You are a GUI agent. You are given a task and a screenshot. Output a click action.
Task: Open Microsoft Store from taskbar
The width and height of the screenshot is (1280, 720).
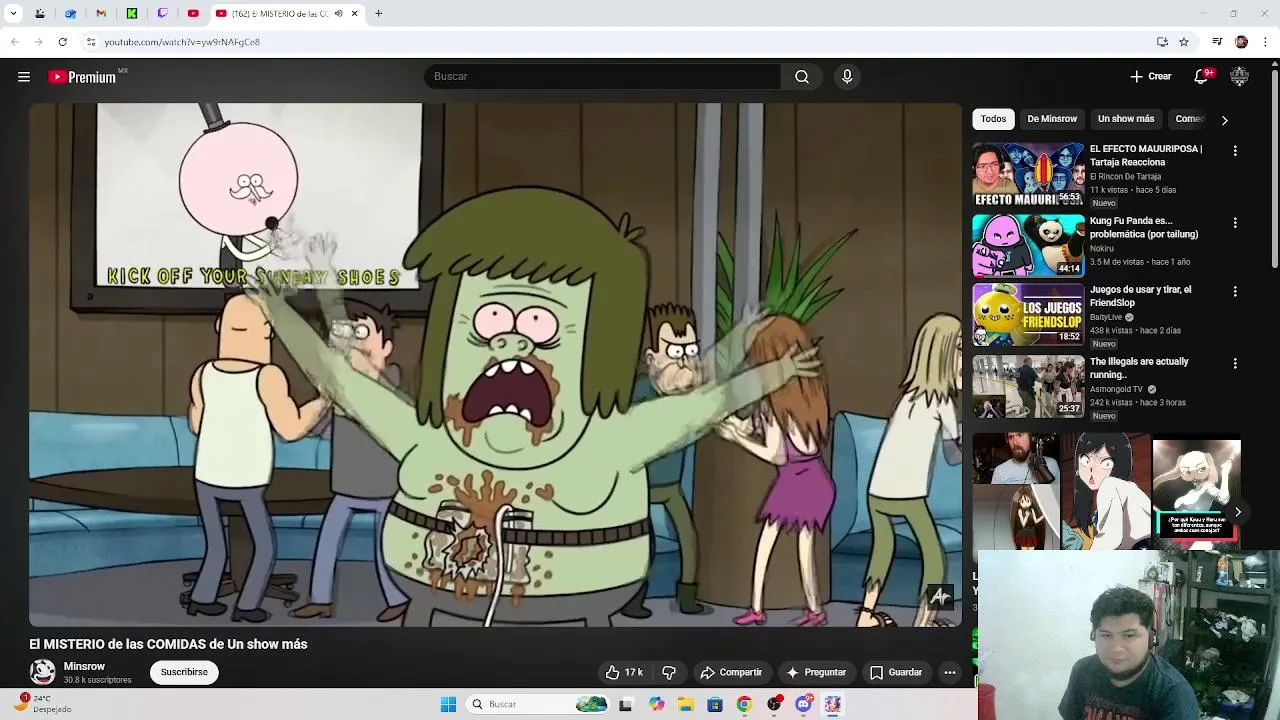(x=714, y=704)
